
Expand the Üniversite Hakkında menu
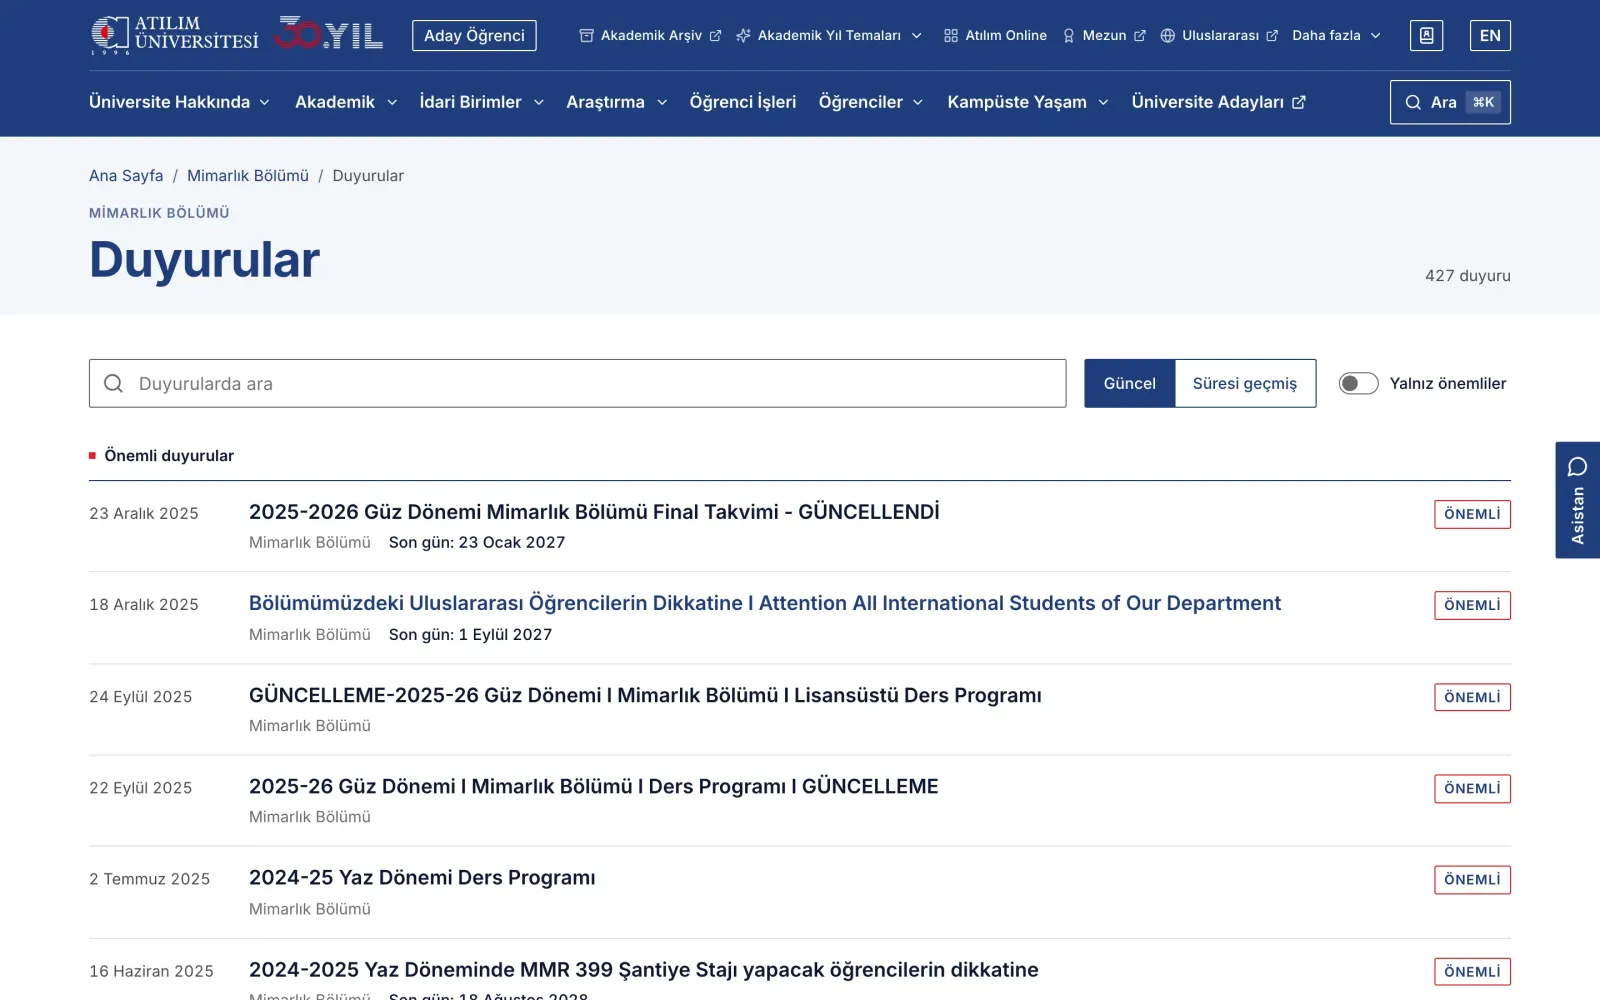click(179, 102)
